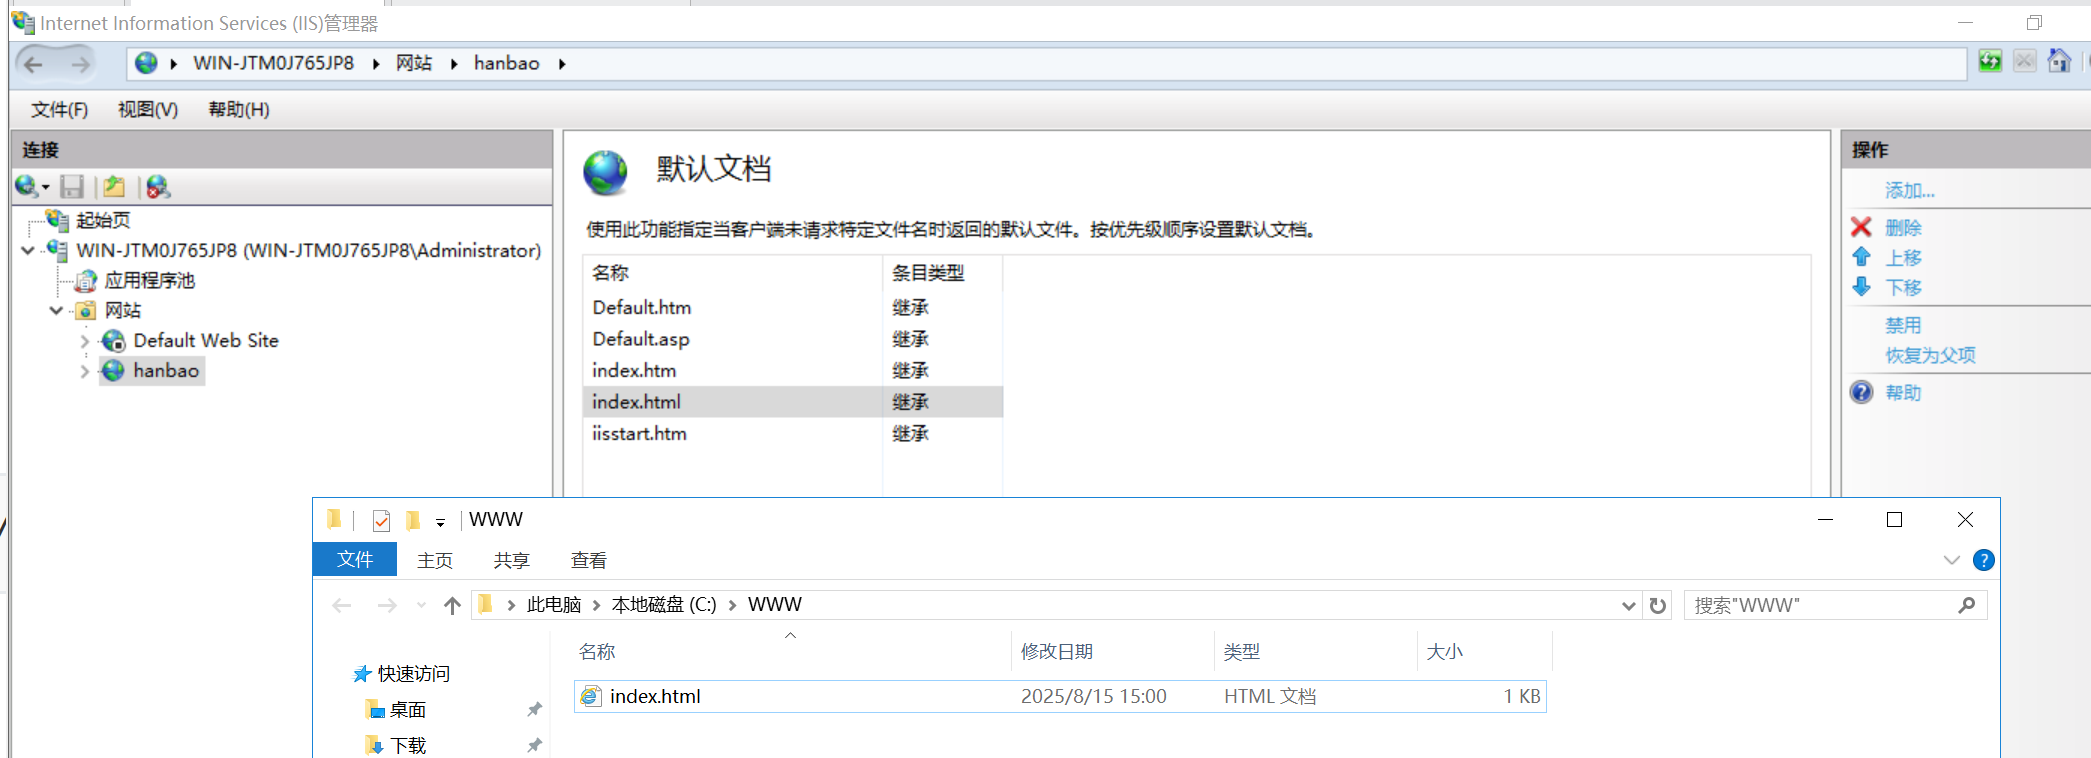
Task: Click the delete connection icon in Connections toolbar
Action: (158, 186)
